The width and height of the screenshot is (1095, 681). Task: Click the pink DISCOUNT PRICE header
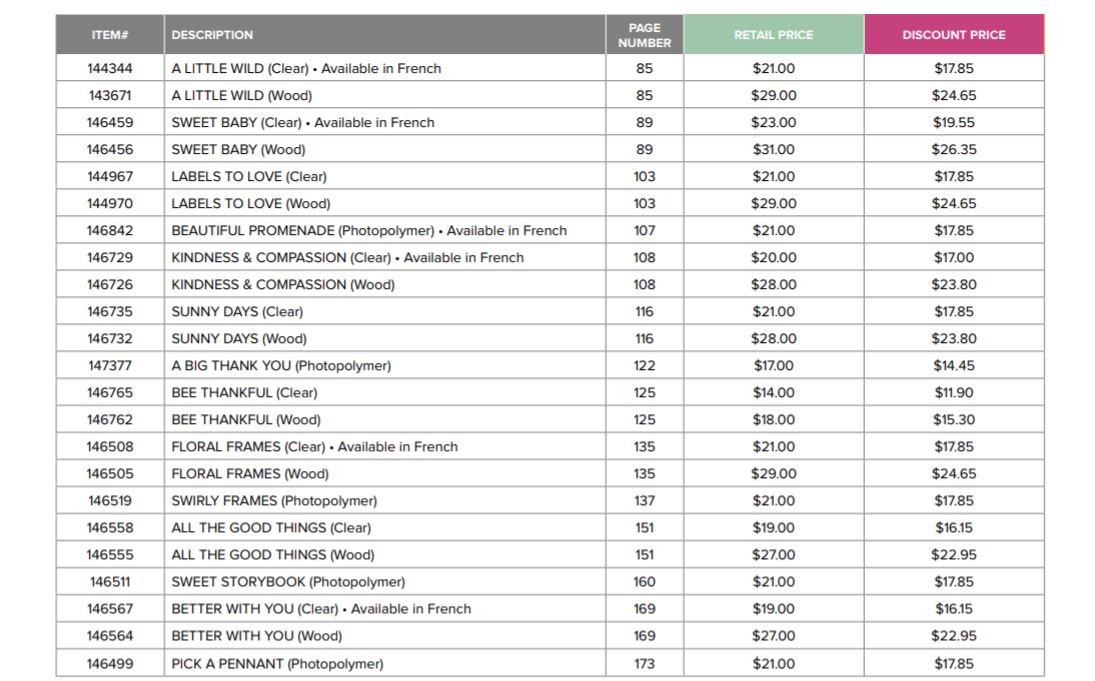pos(953,35)
